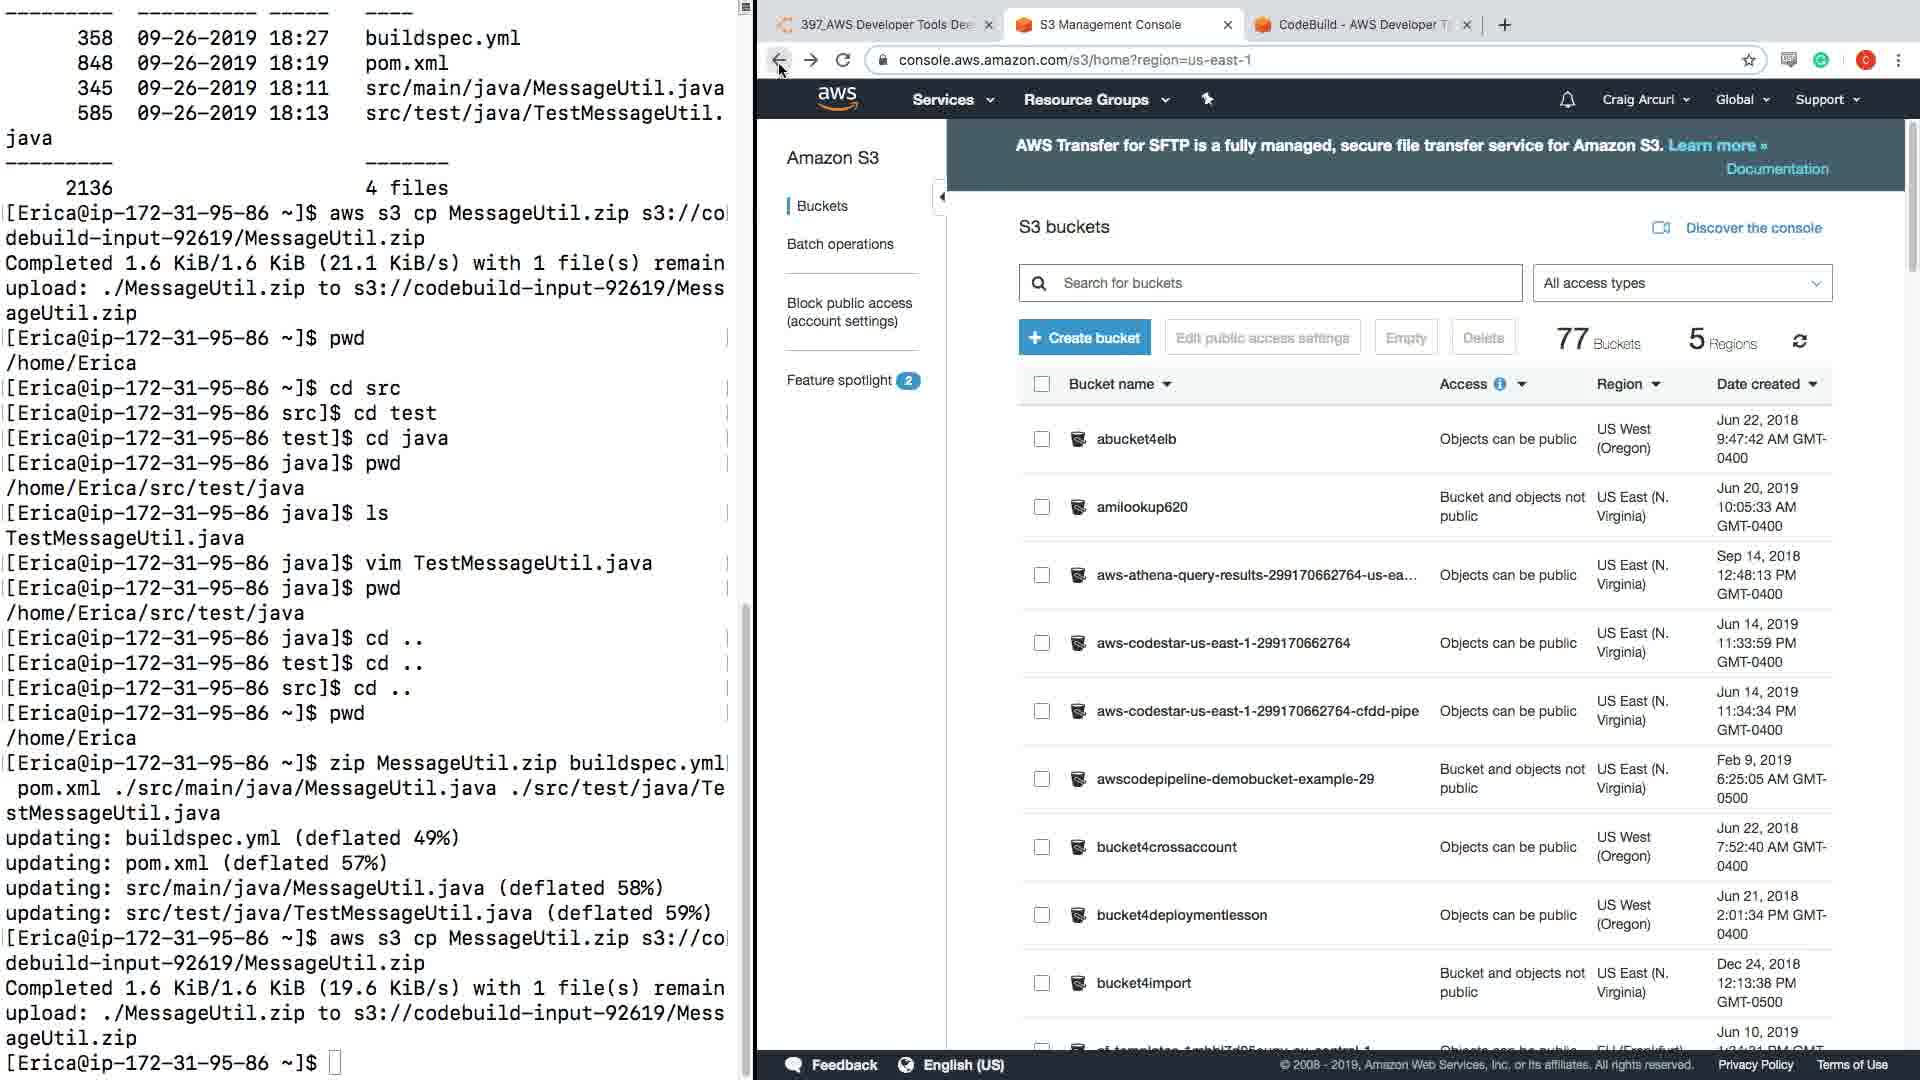1920x1080 pixels.
Task: Expand the All access types dropdown
Action: click(x=1682, y=283)
